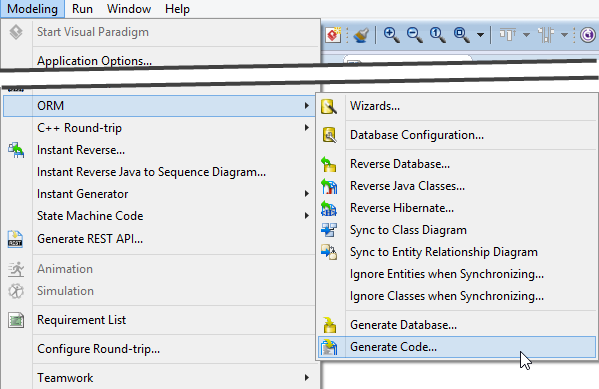Image resolution: width=599 pixels, height=389 pixels.
Task: Open the Run menu
Action: [x=82, y=9]
